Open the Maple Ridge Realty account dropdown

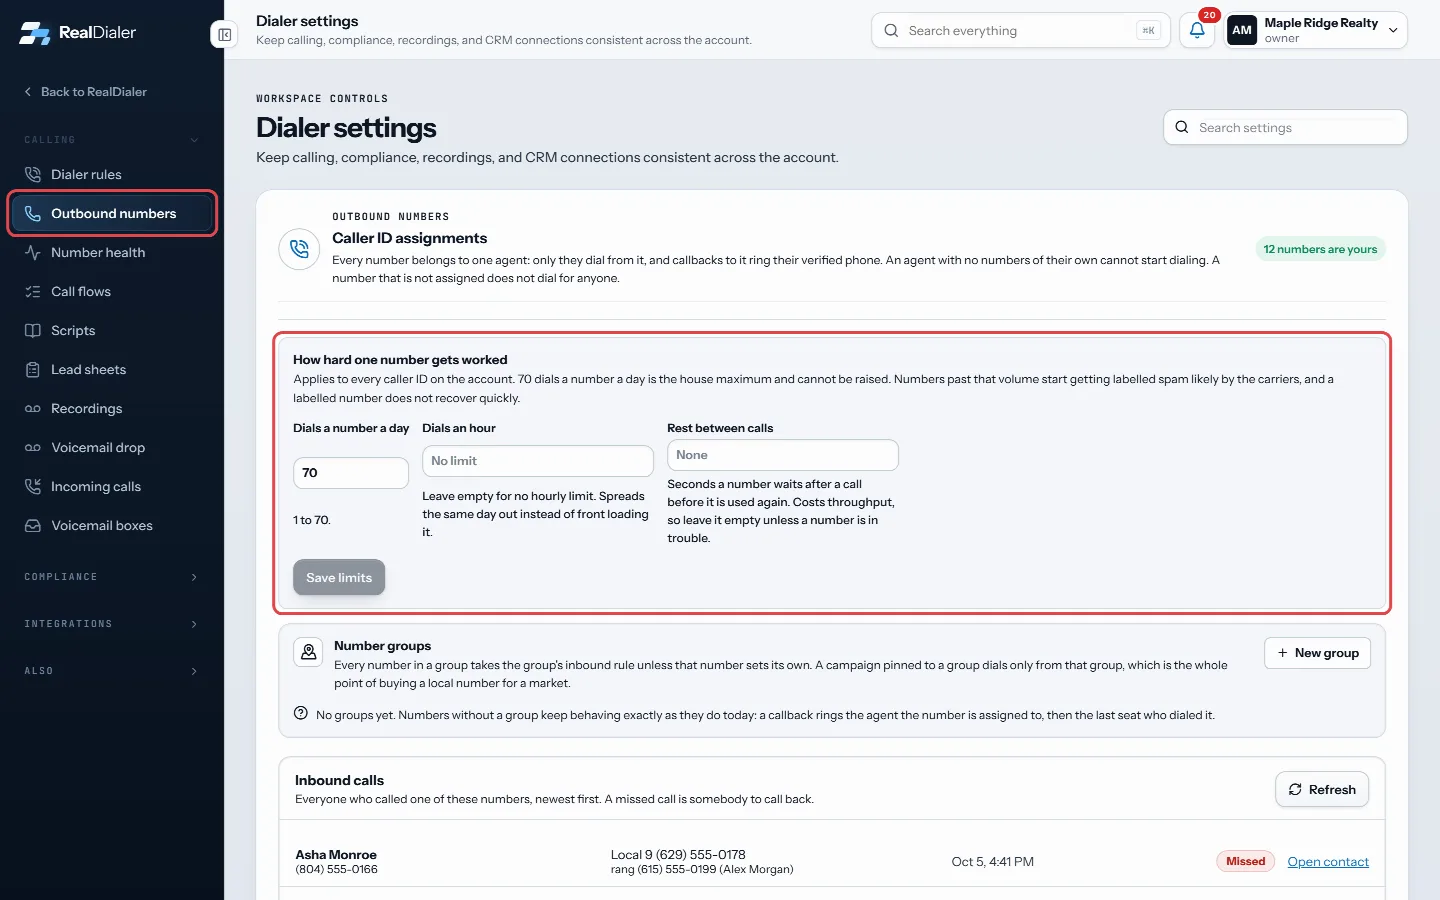pyautogui.click(x=1316, y=30)
